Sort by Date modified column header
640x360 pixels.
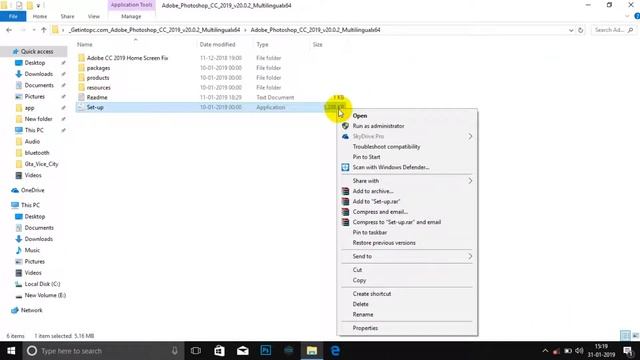(x=217, y=44)
